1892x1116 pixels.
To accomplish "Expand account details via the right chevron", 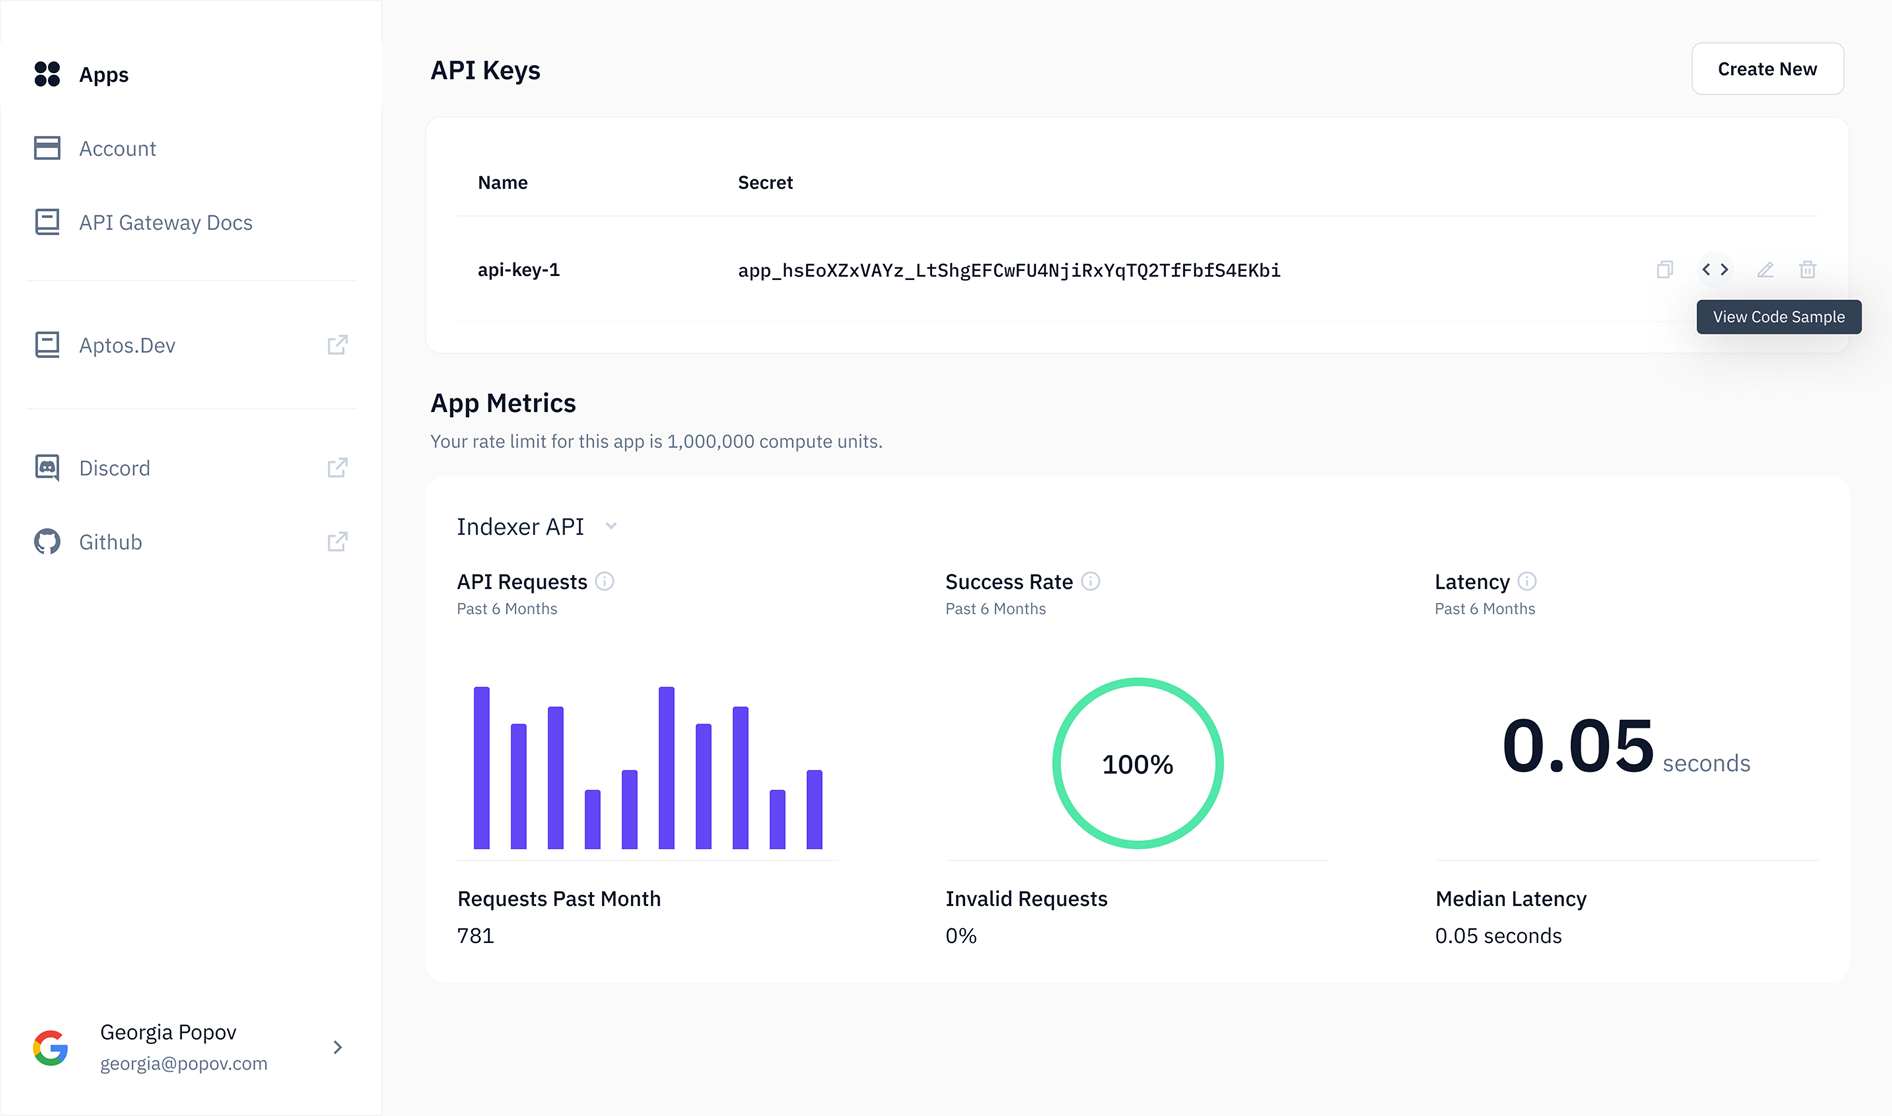I will tap(338, 1047).
